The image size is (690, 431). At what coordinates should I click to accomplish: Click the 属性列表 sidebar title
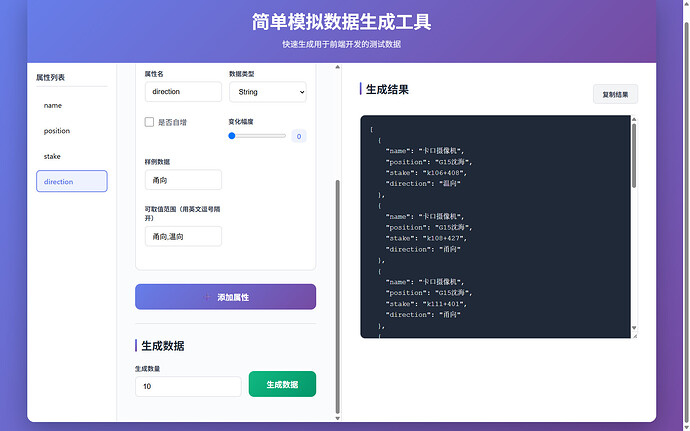point(50,77)
